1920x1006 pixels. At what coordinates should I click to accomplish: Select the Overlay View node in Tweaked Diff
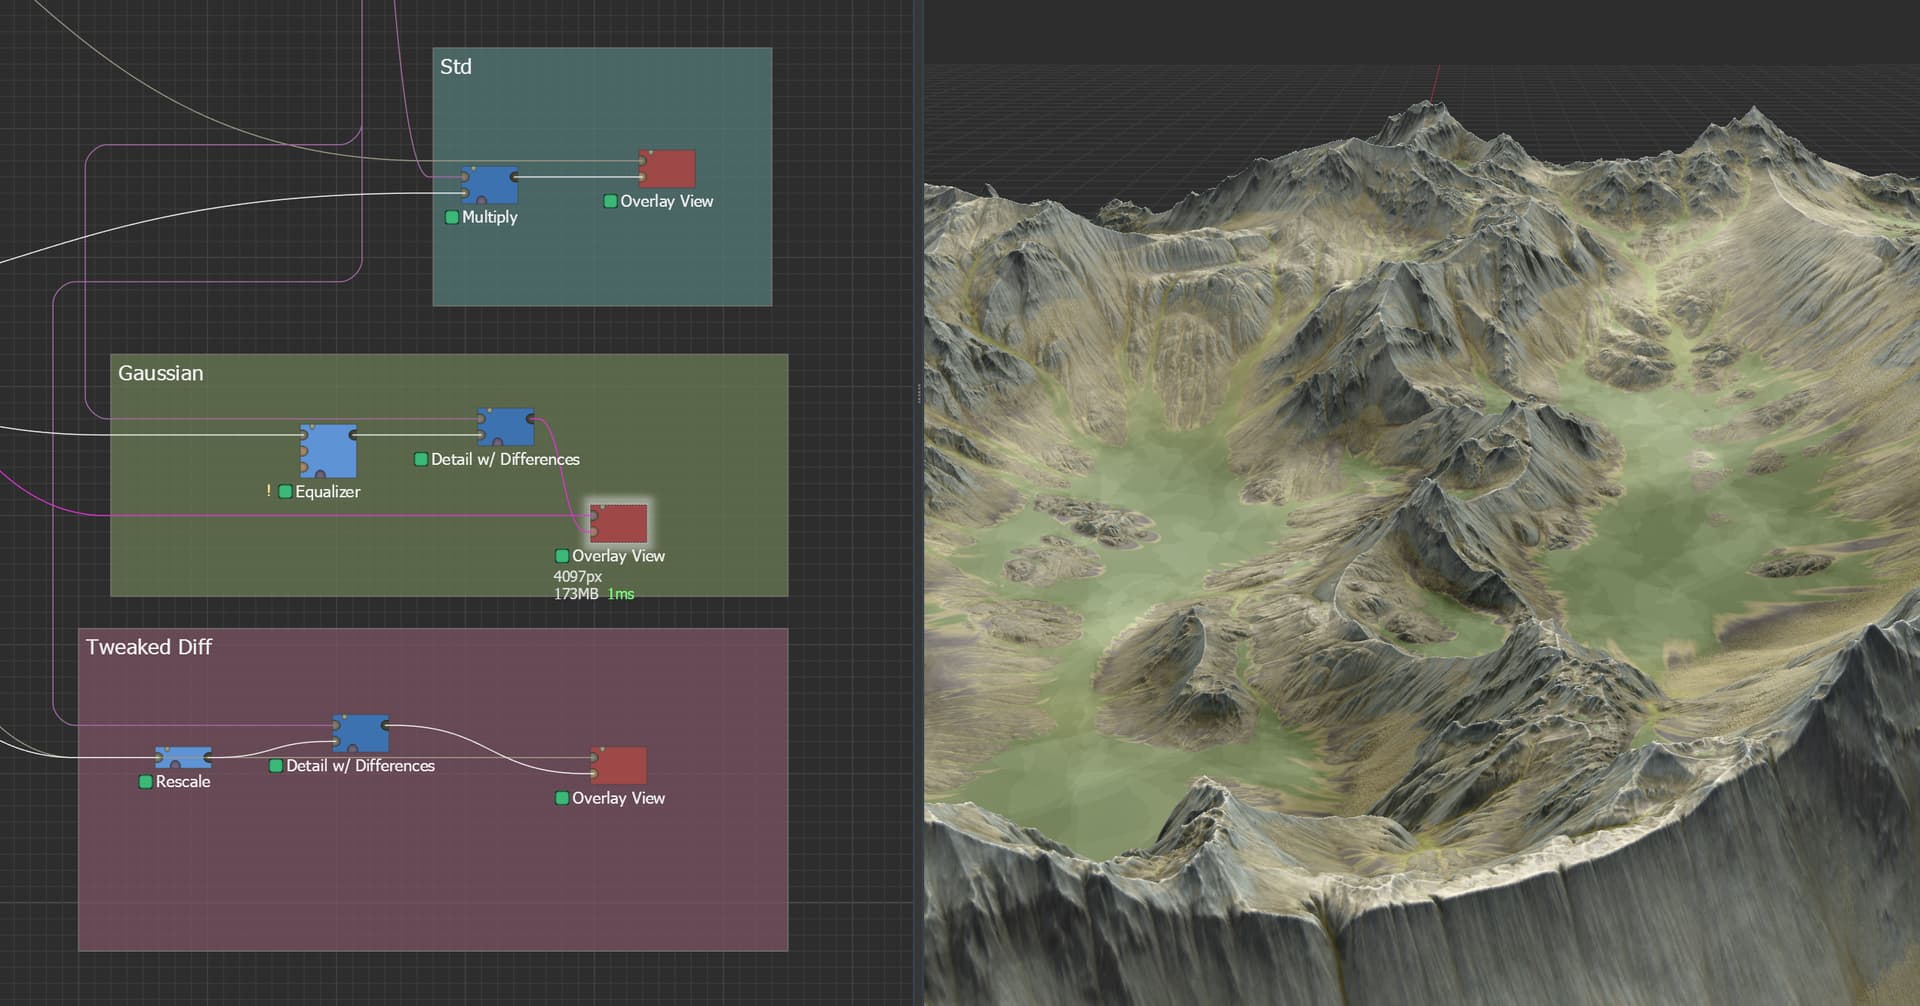coord(619,766)
